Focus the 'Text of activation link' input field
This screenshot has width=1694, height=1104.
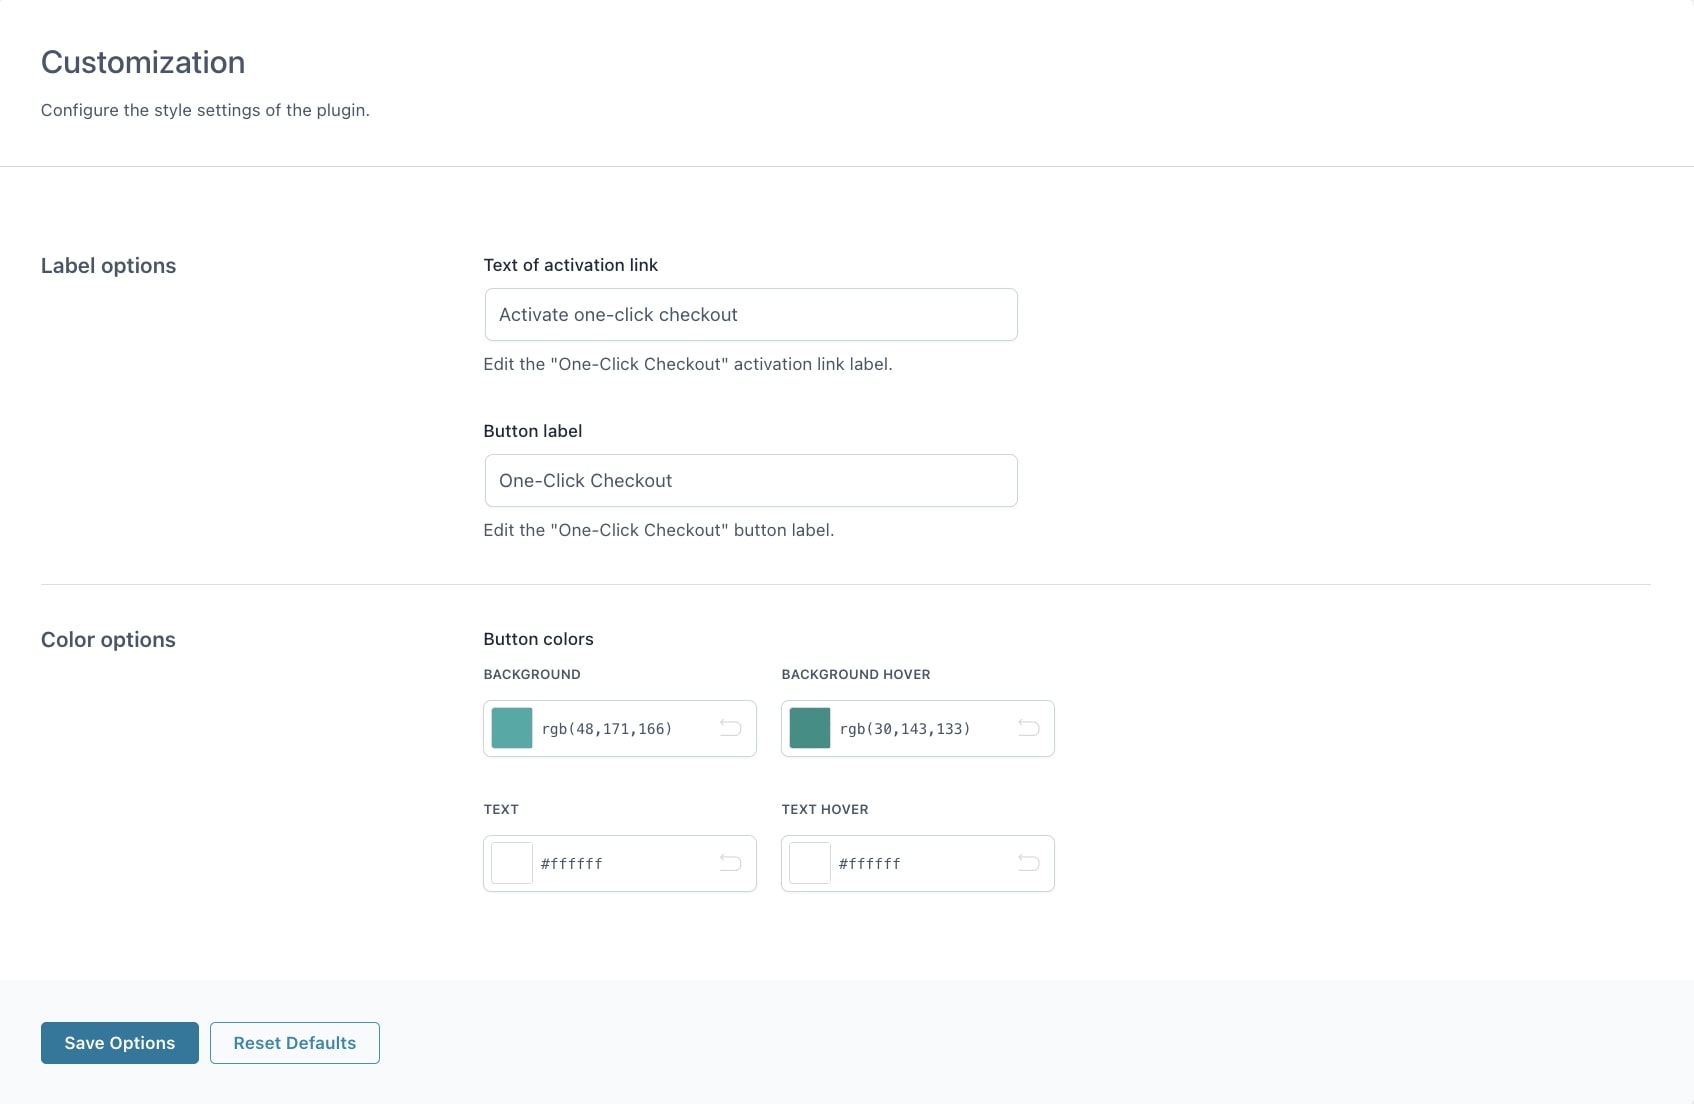point(750,315)
